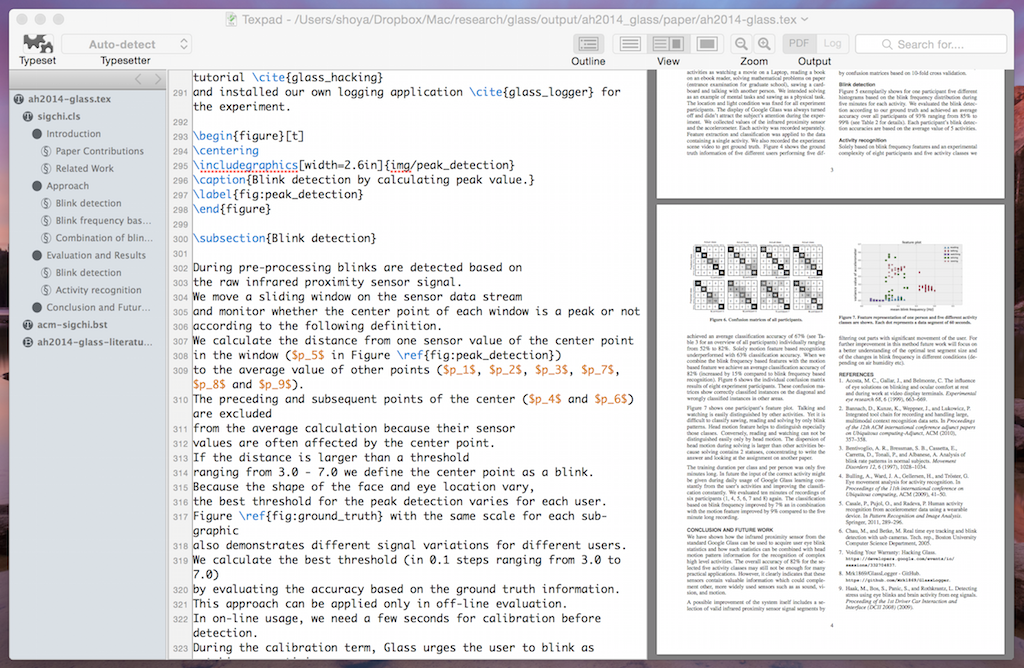Image resolution: width=1024 pixels, height=668 pixels.
Task: Click the section icon beside Conclusion and Futur...
Action: click(x=37, y=308)
